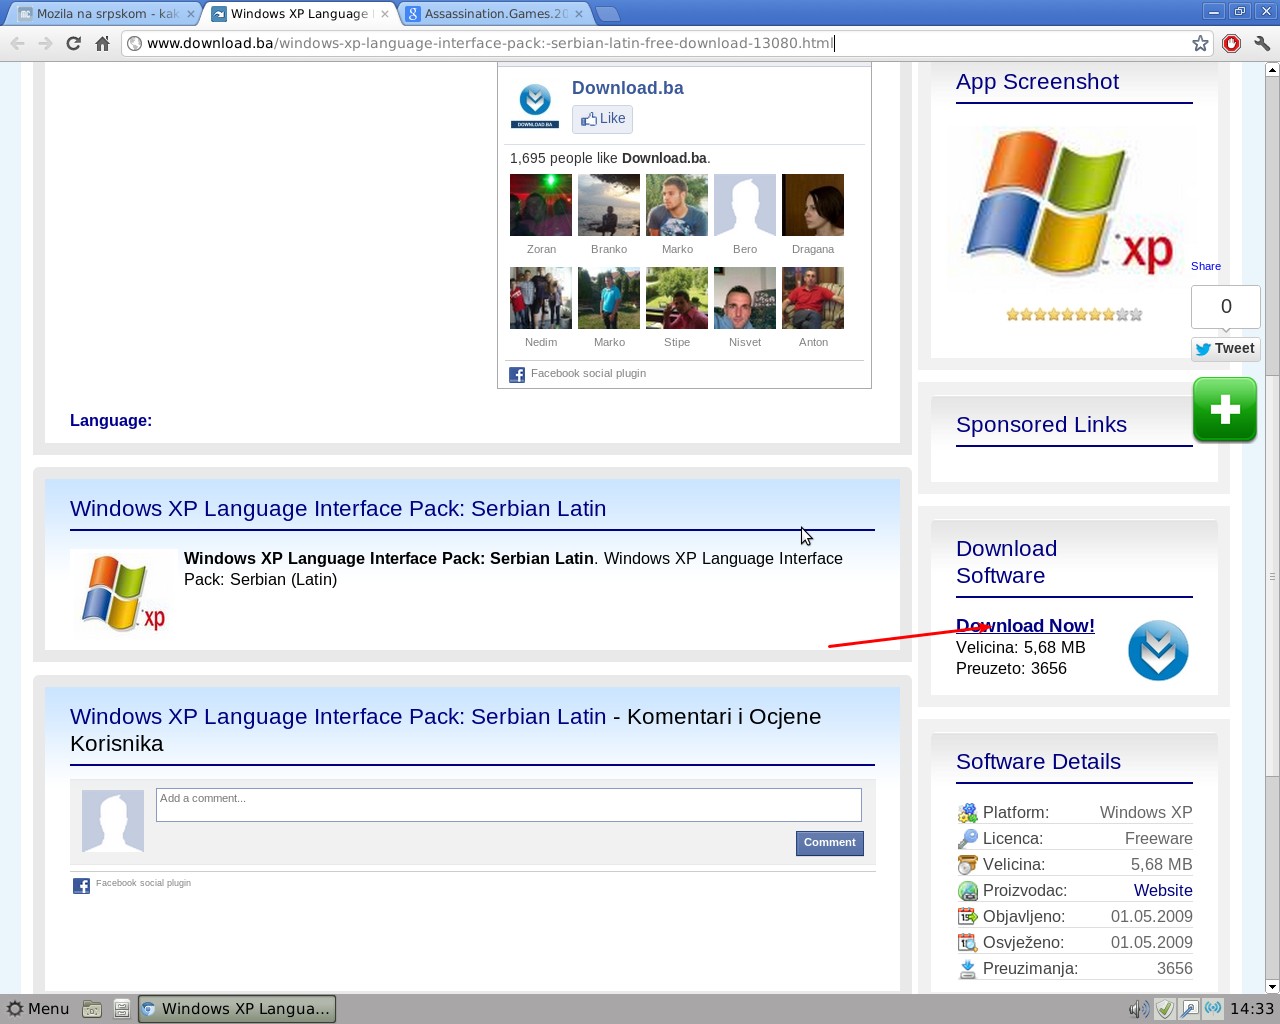Click the Download Now! link

[1025, 626]
